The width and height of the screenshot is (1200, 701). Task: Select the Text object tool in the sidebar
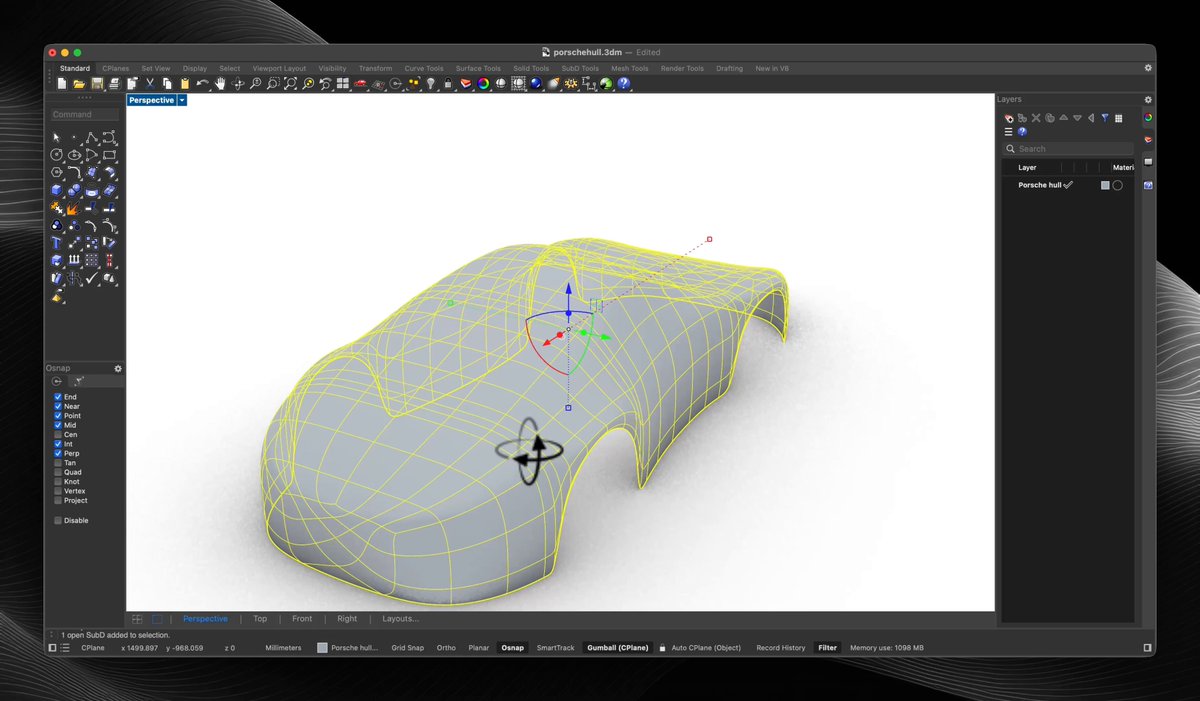(56, 242)
